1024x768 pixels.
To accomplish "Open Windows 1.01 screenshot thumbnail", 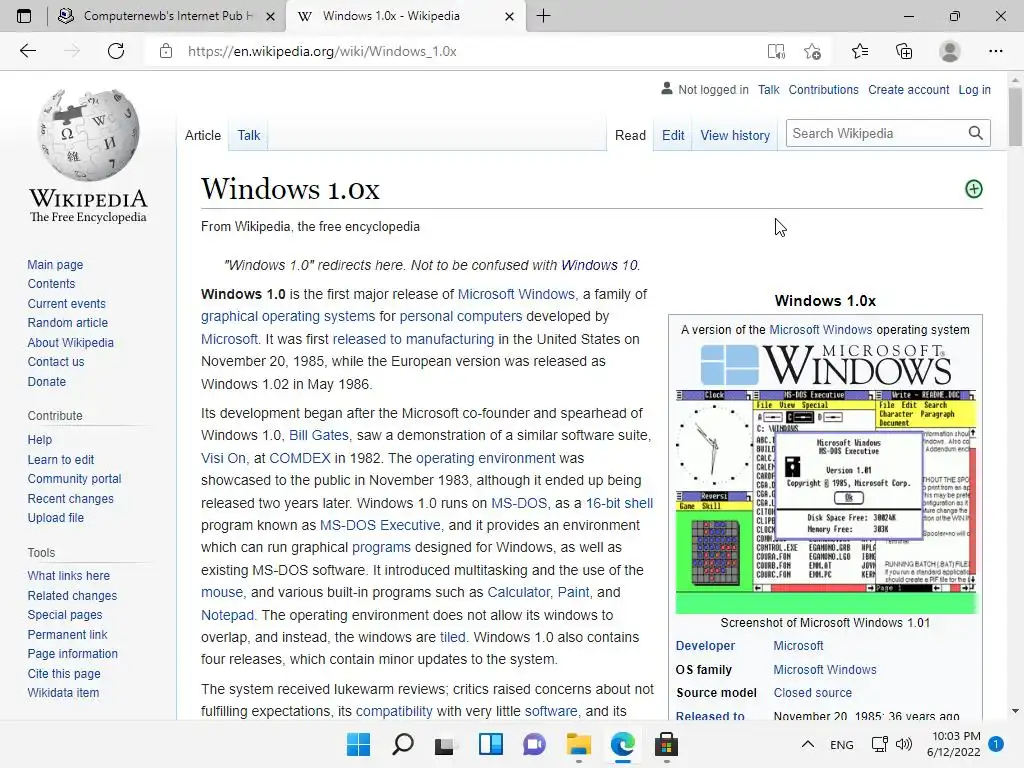I will (x=825, y=502).
